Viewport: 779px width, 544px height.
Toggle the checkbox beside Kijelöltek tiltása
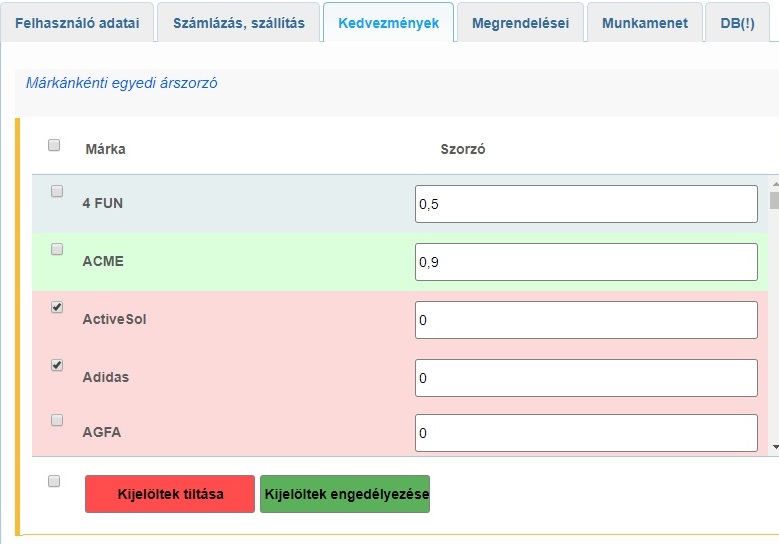pos(54,481)
